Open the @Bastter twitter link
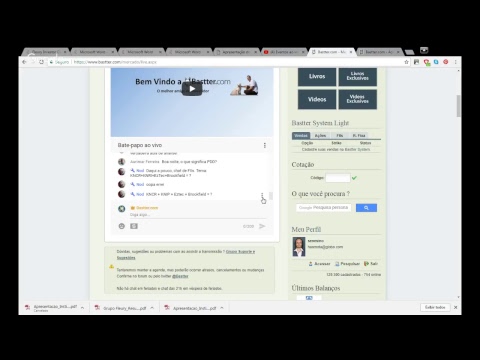Viewport: 480px width, 360px height. 180,276
